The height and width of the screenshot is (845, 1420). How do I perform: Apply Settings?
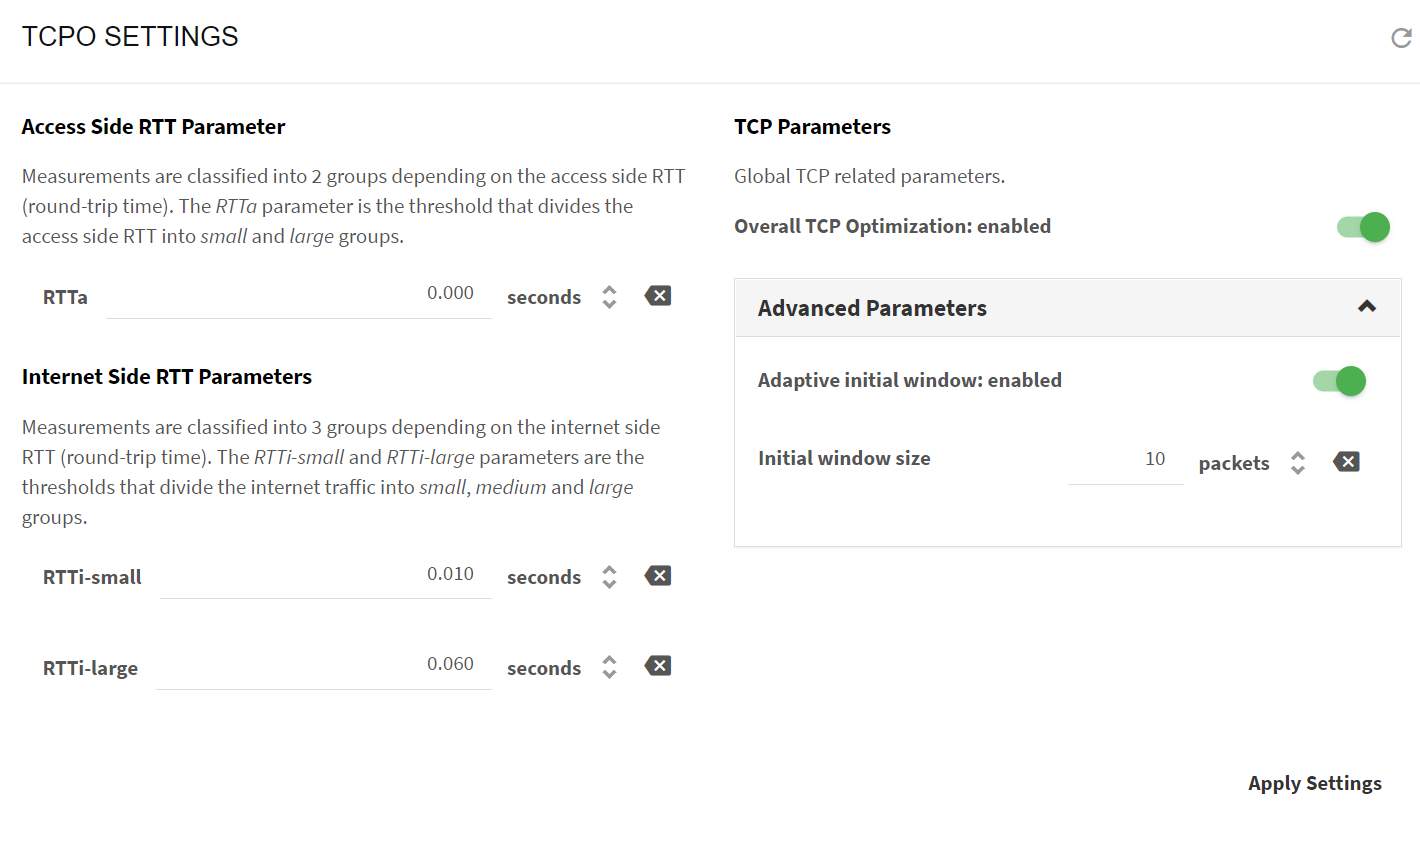click(1314, 784)
